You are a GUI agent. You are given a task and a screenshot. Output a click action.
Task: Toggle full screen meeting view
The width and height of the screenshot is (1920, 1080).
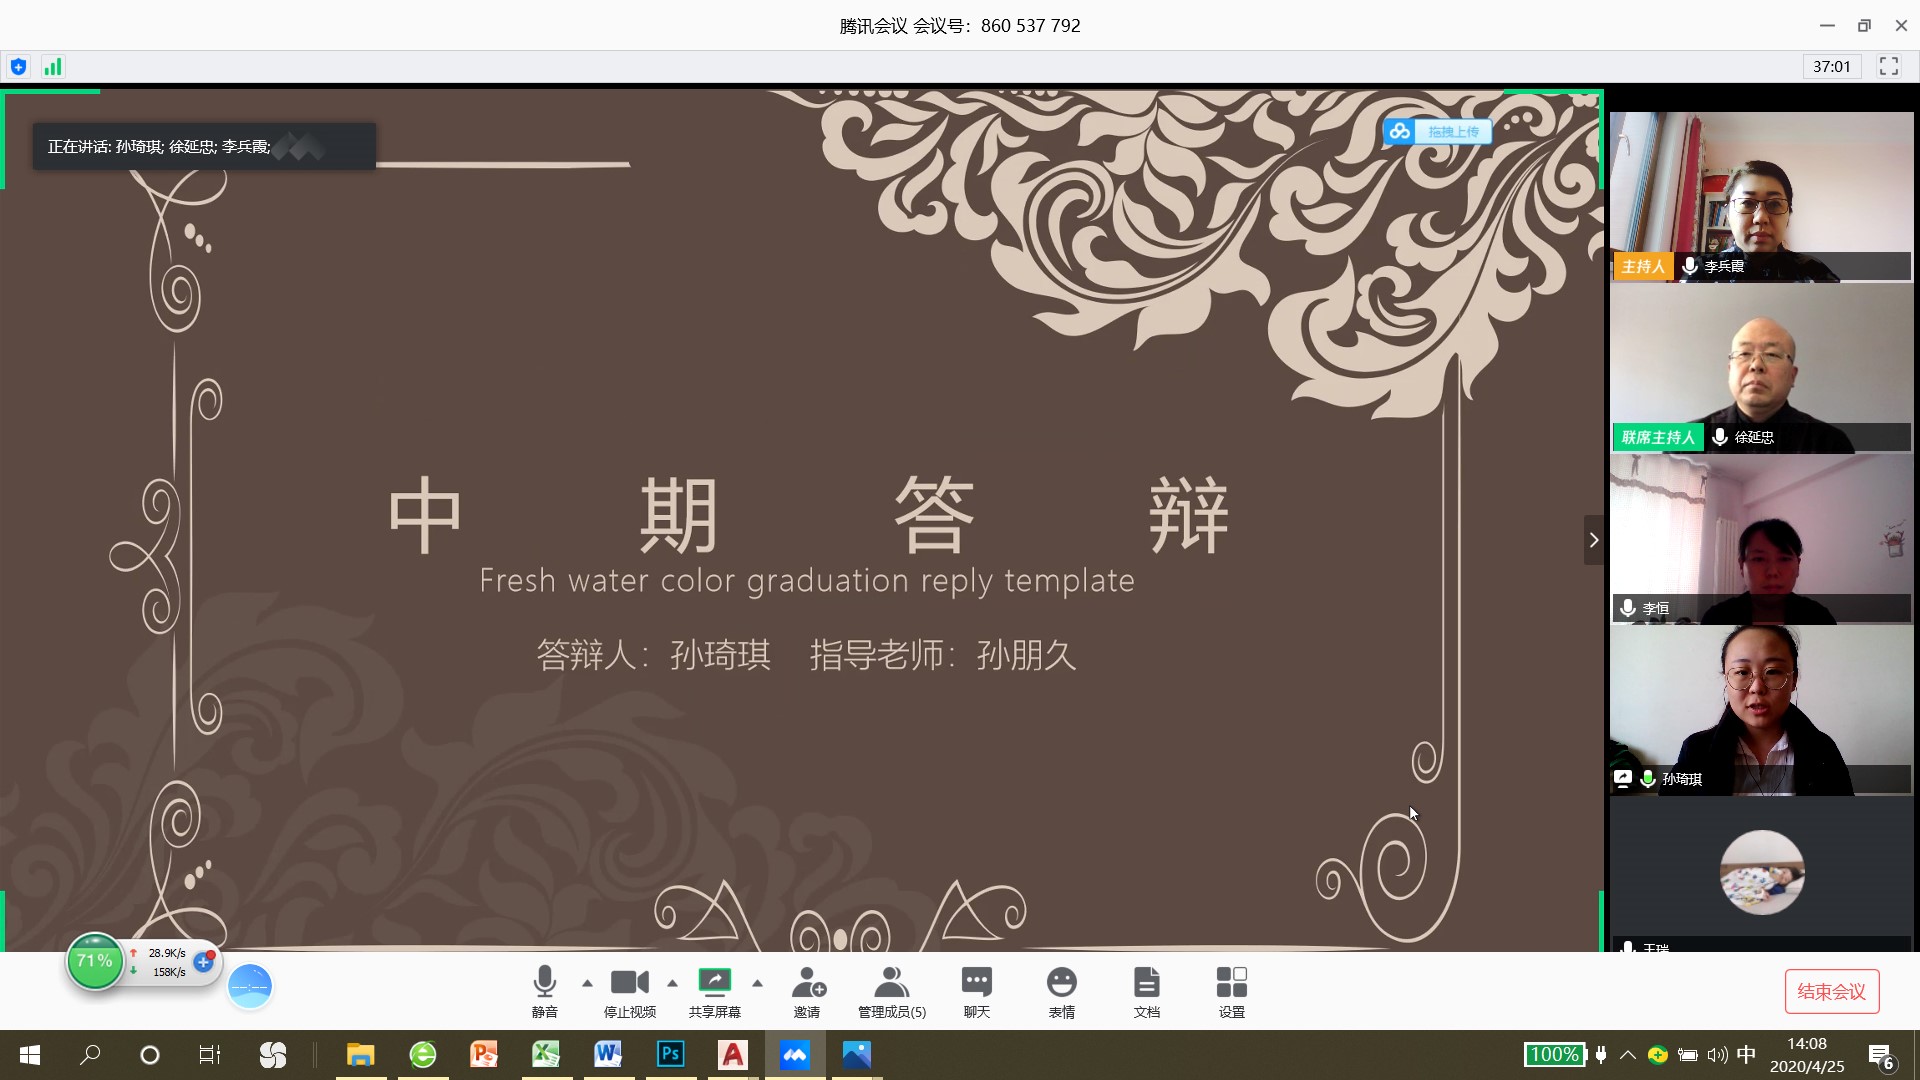[x=1888, y=66]
